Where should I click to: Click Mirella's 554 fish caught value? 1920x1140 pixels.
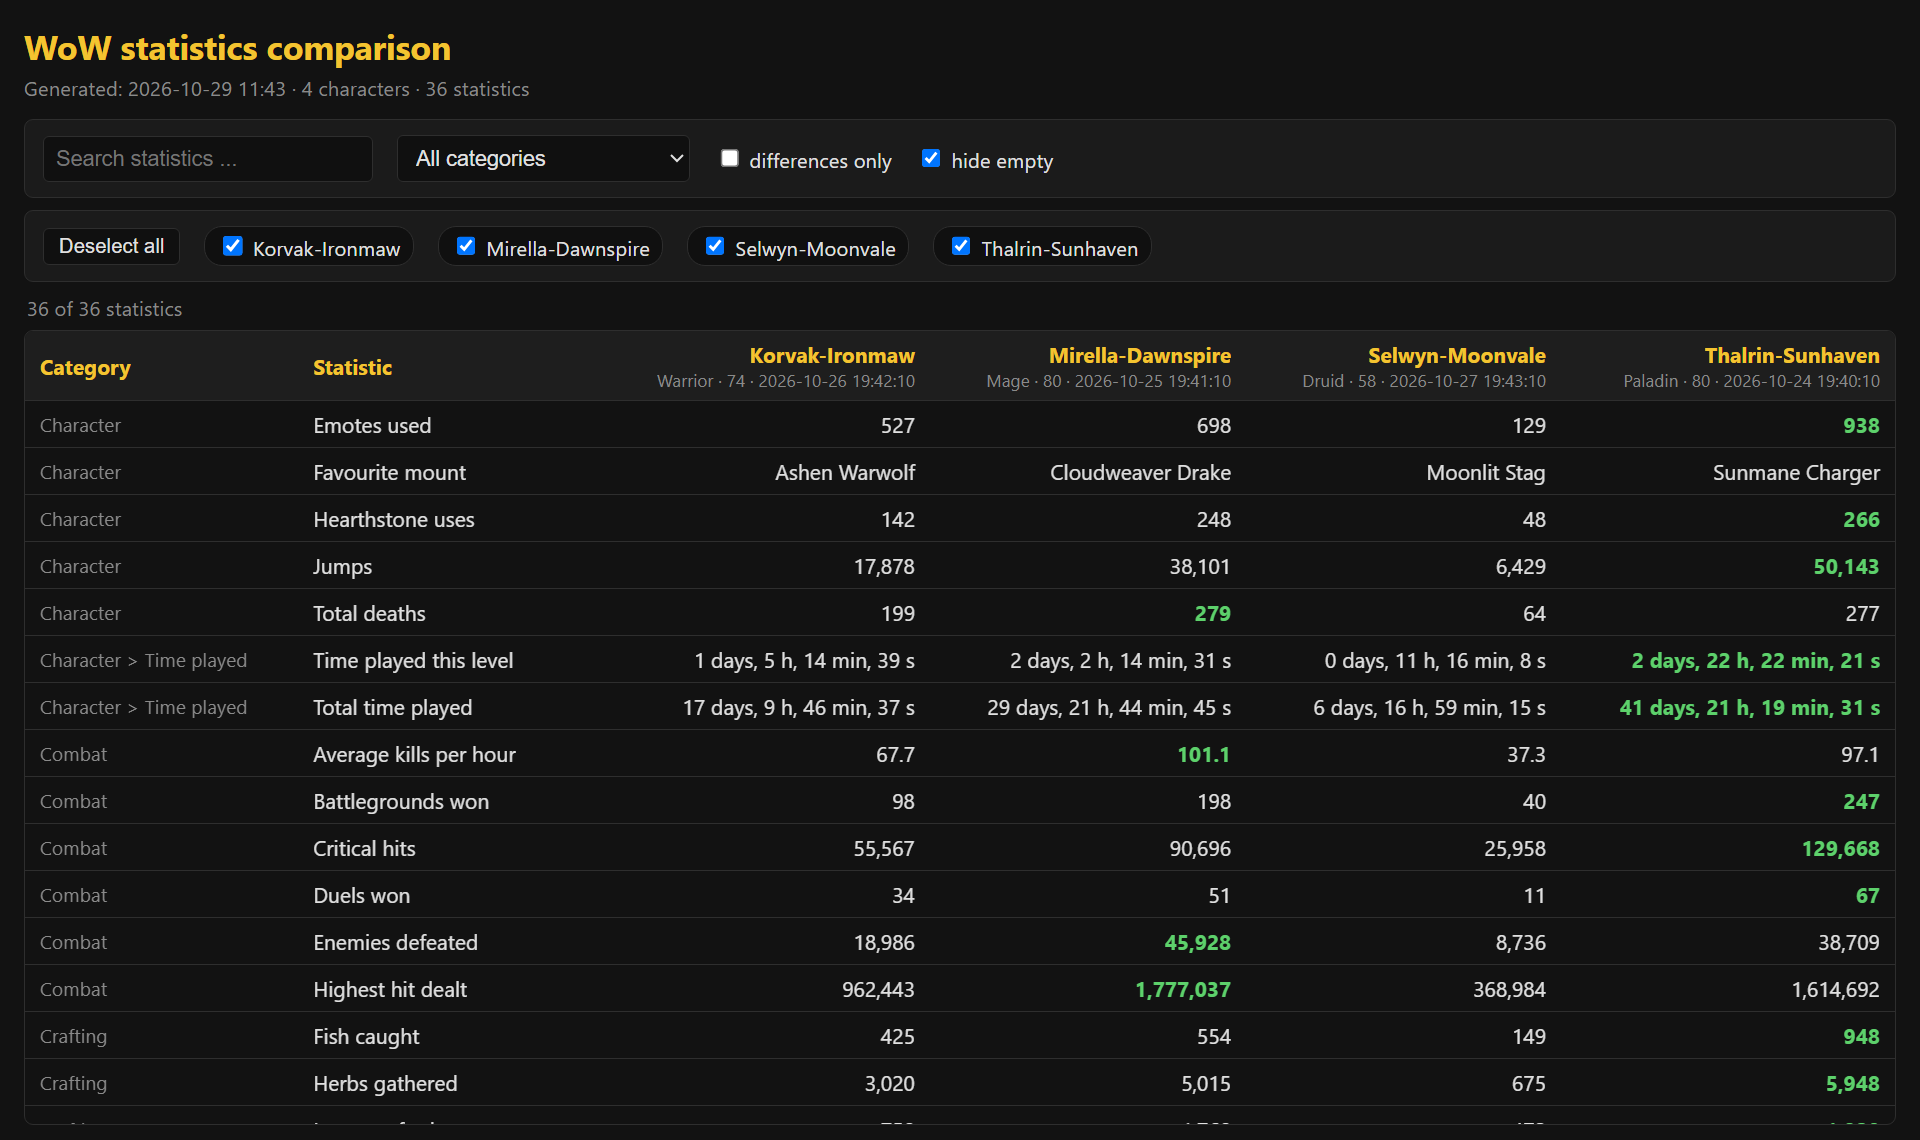pyautogui.click(x=1214, y=1037)
